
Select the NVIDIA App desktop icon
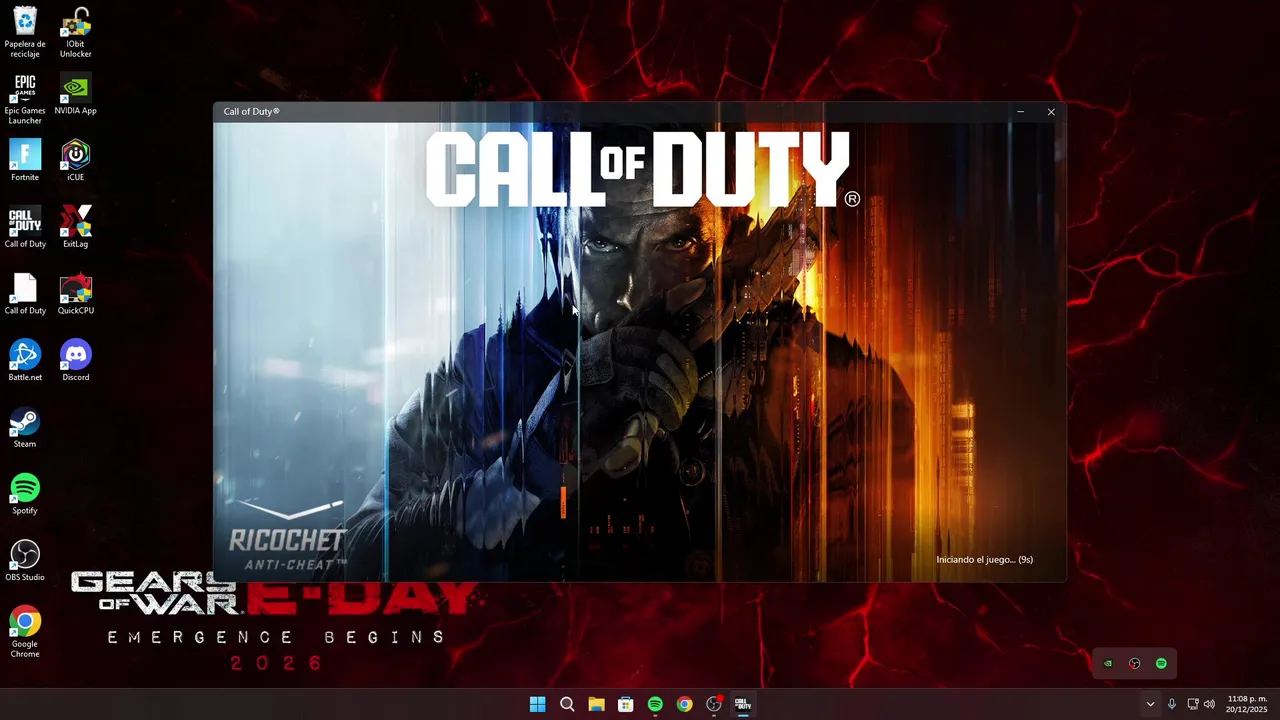point(76,92)
